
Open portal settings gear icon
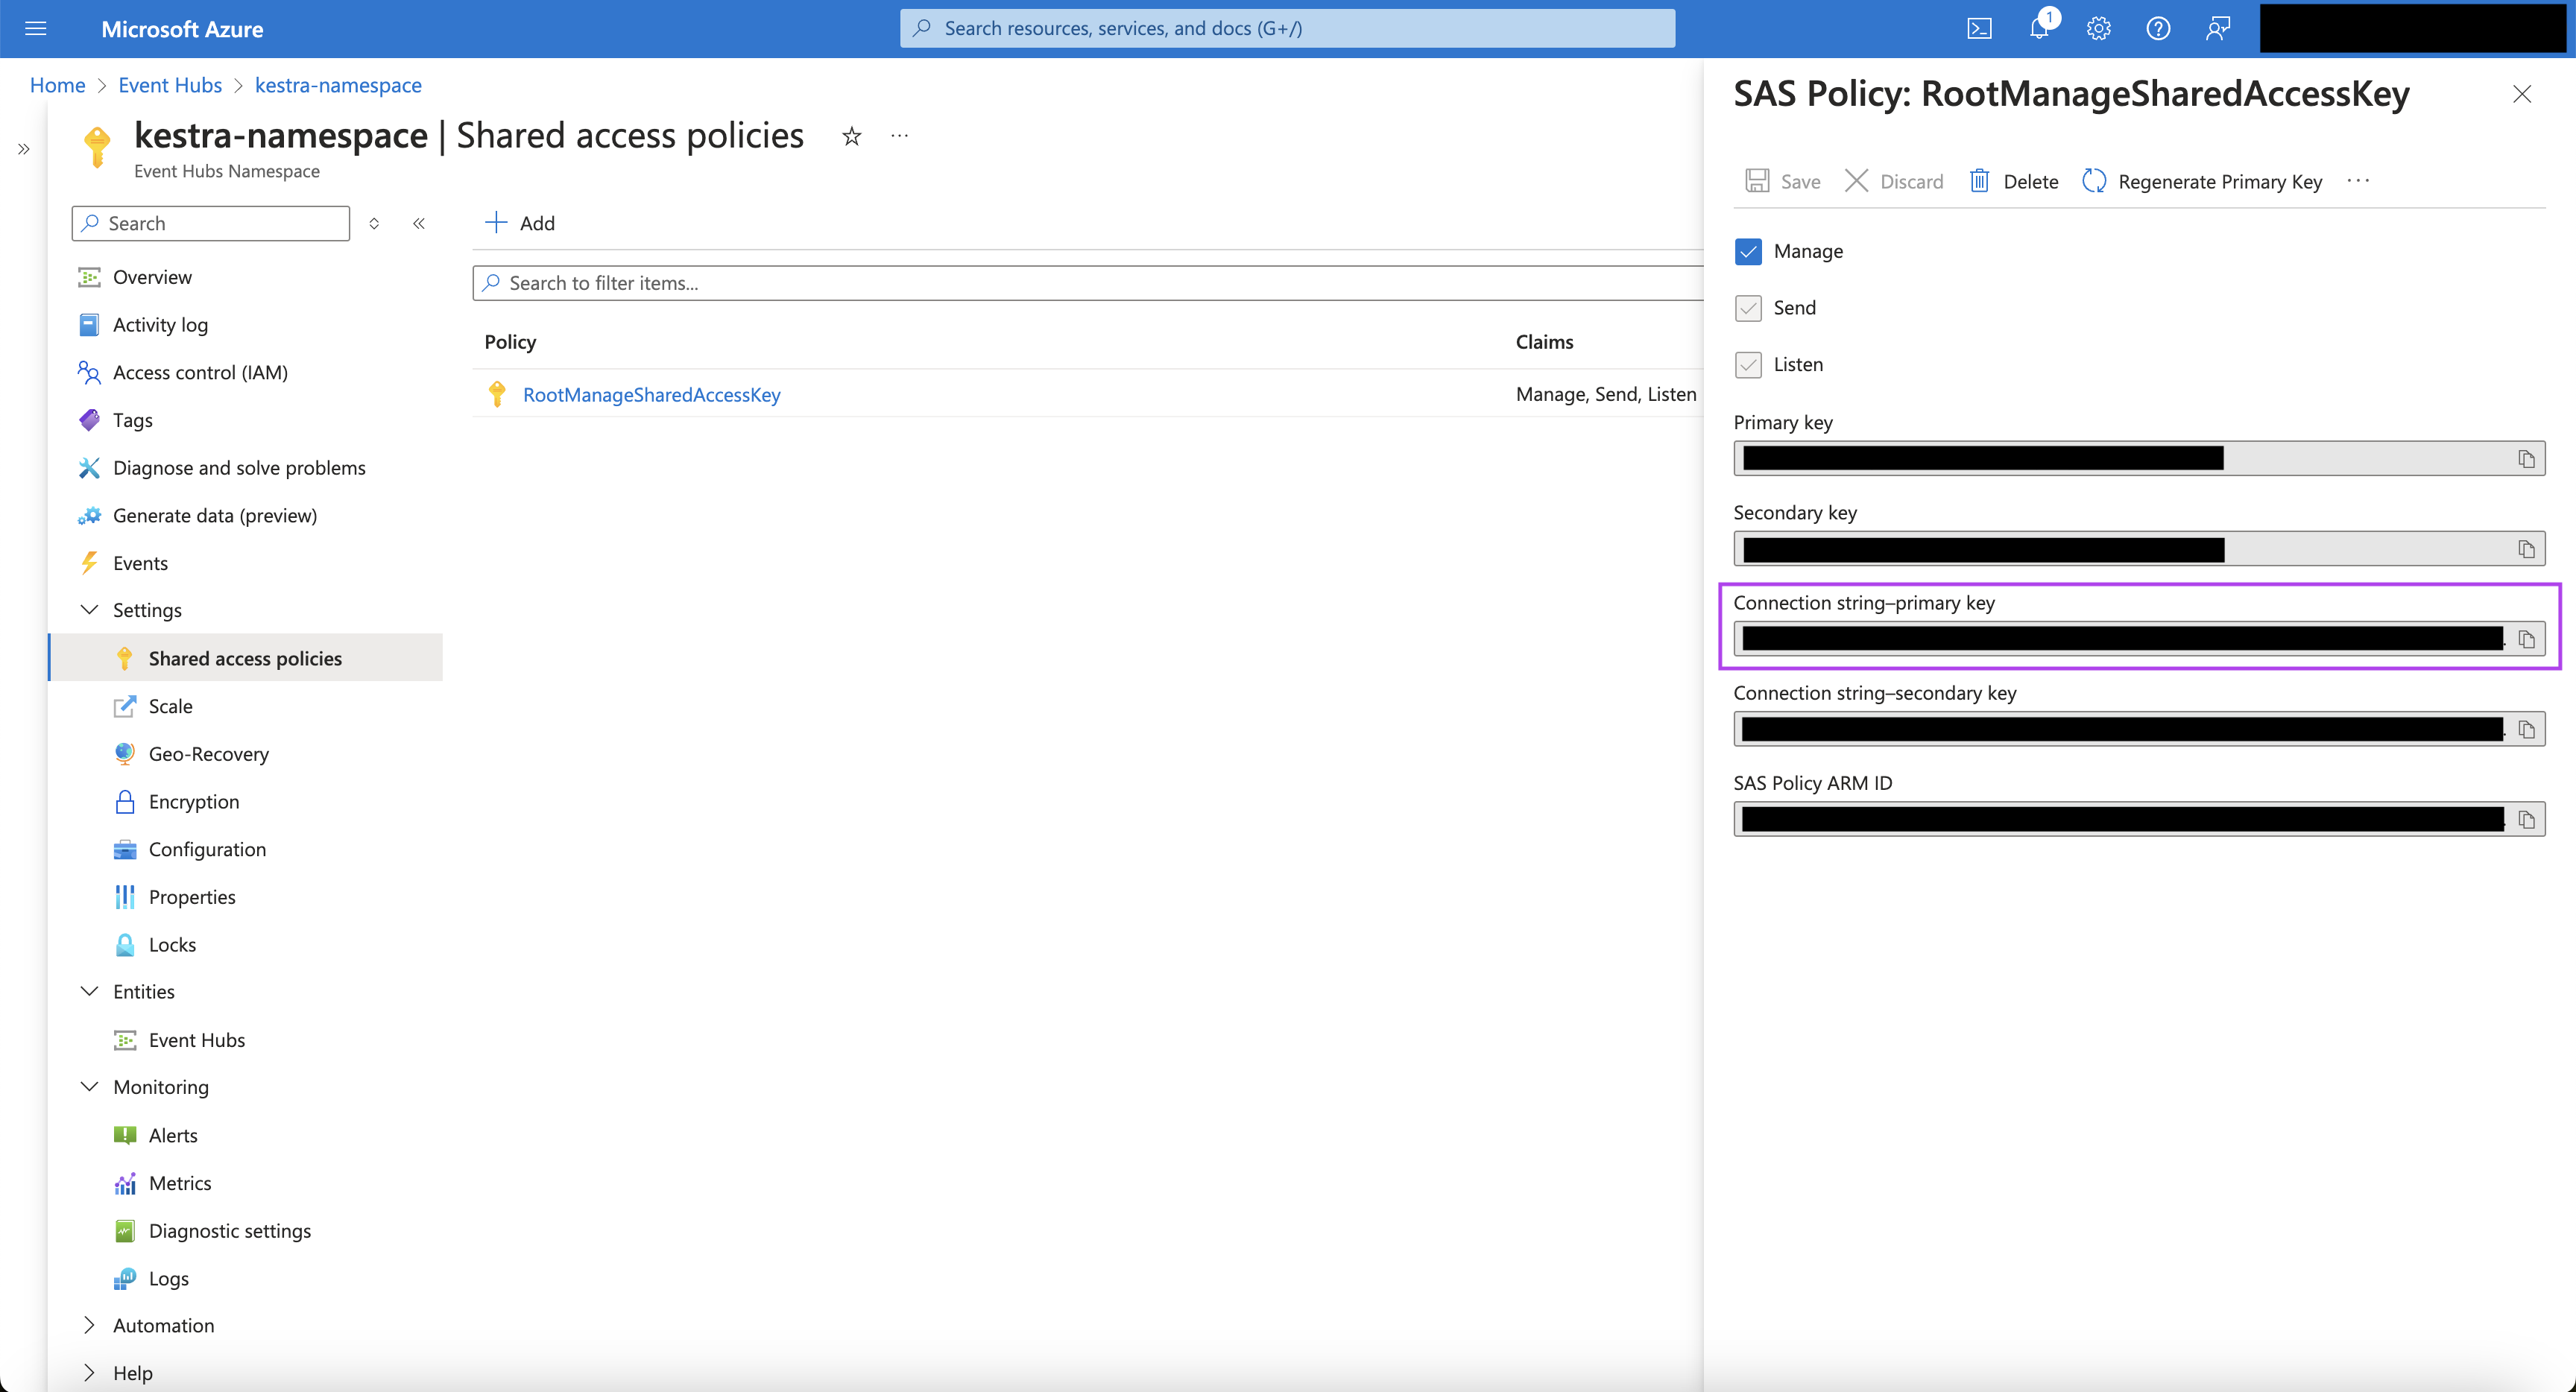2098,28
